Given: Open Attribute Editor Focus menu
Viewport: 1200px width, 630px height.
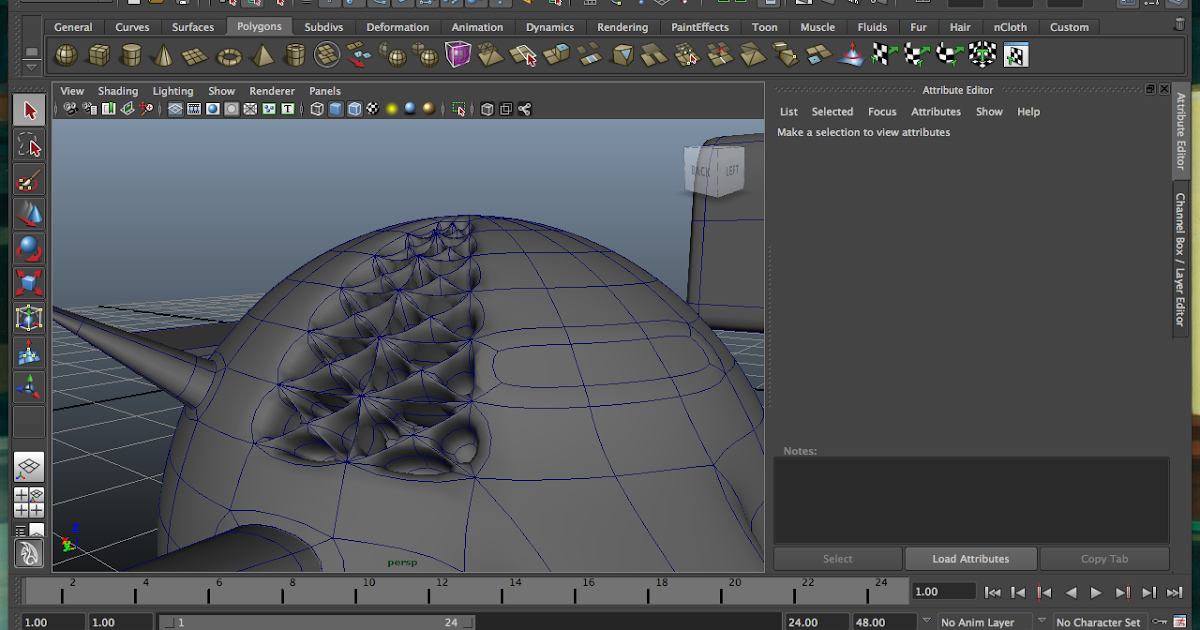Looking at the screenshot, I should 882,112.
